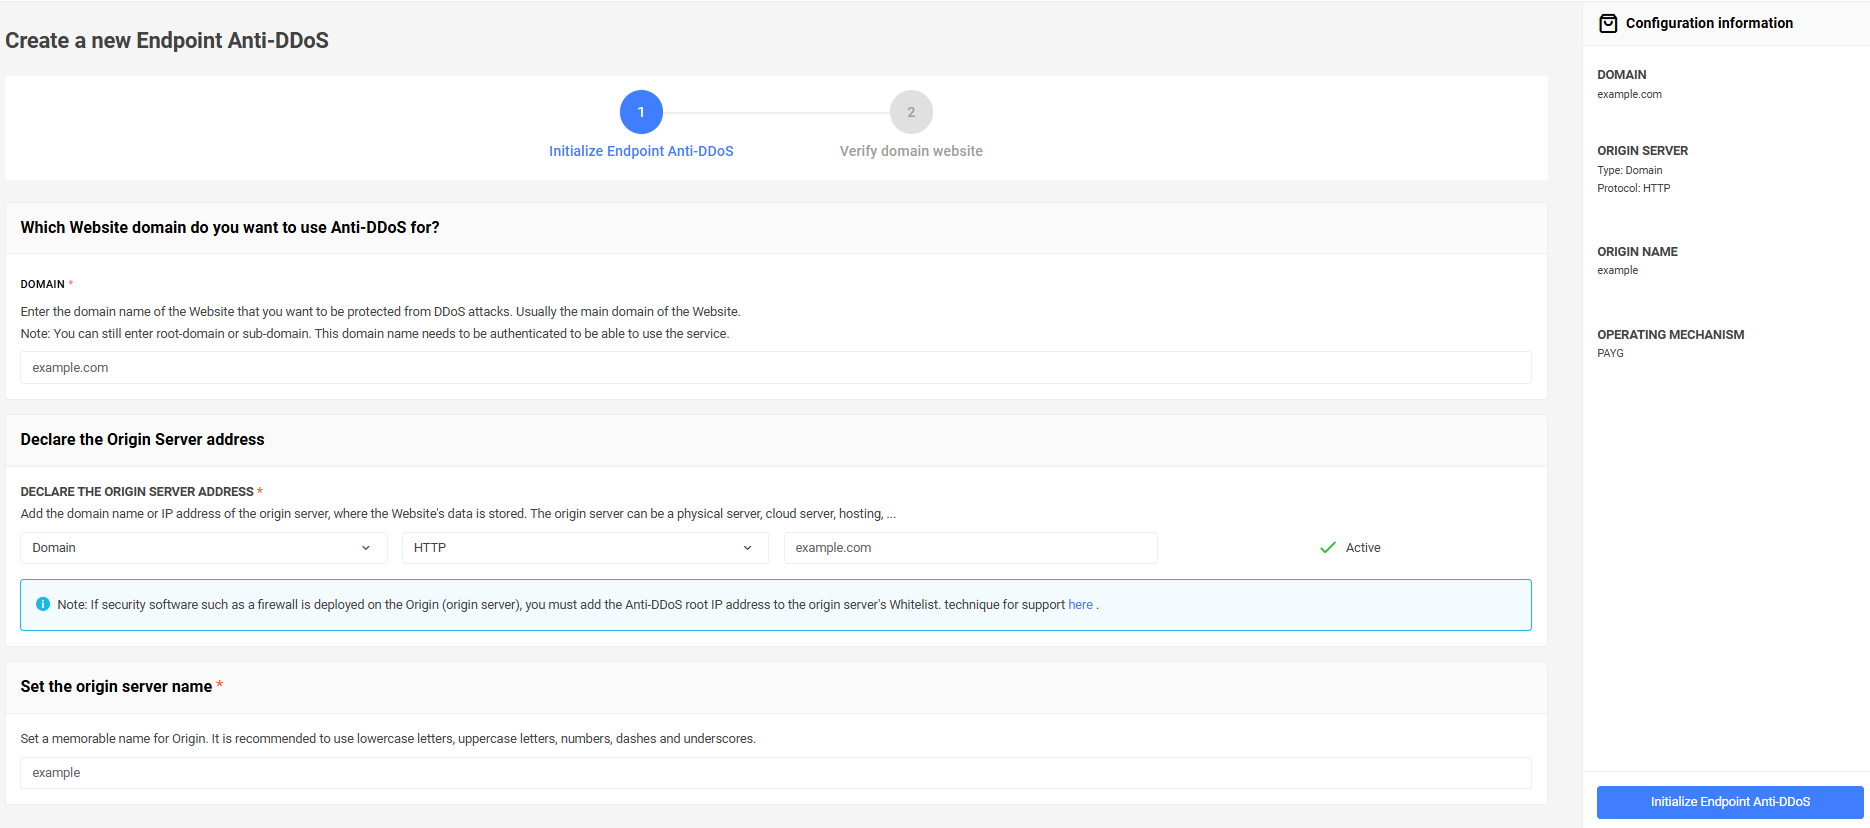Image resolution: width=1870 pixels, height=828 pixels.
Task: Click the OPERATING MECHANISM label
Action: coord(1671,335)
